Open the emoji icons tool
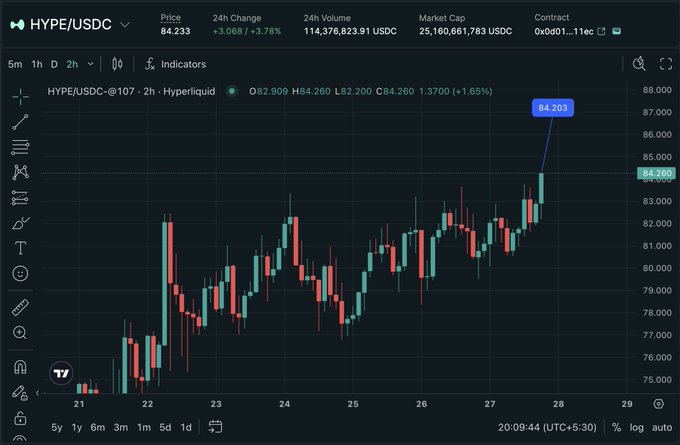This screenshot has height=445, width=680. pos(20,273)
